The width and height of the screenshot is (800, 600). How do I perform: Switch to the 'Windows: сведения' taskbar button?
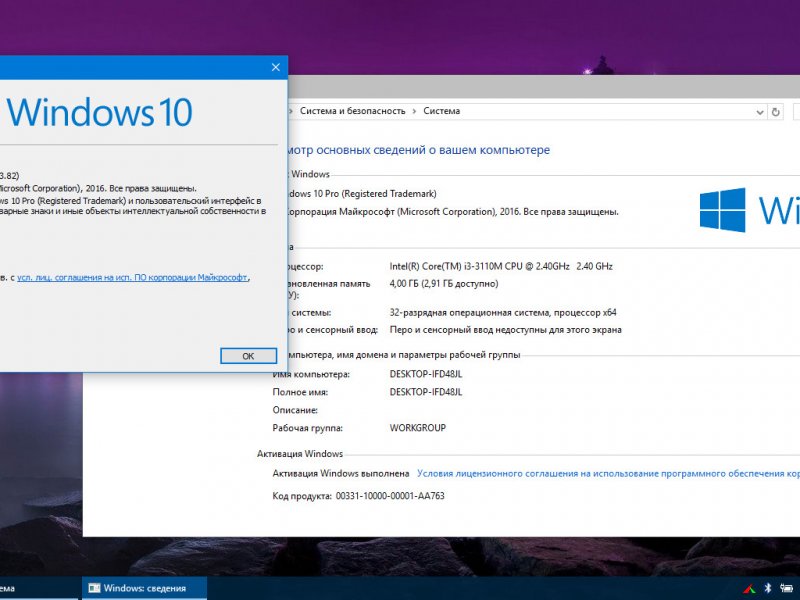pos(144,588)
